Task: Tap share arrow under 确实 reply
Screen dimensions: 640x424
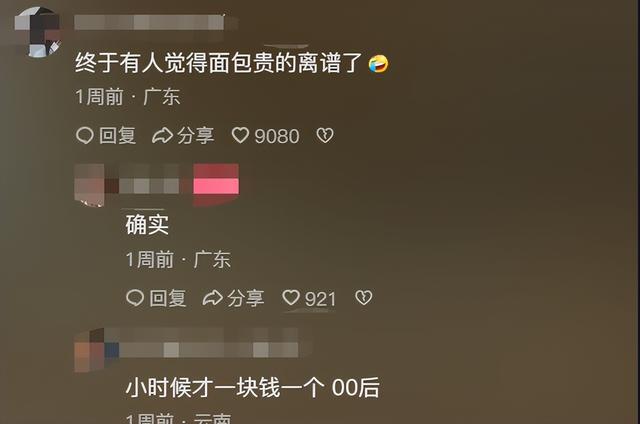Action: pyautogui.click(x=213, y=297)
